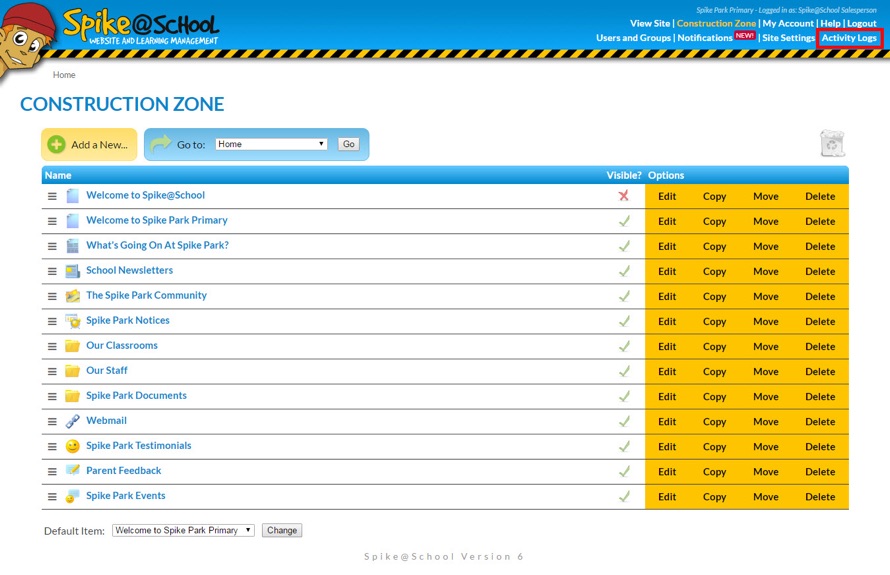Click drag handle for Webmail row

click(x=52, y=422)
